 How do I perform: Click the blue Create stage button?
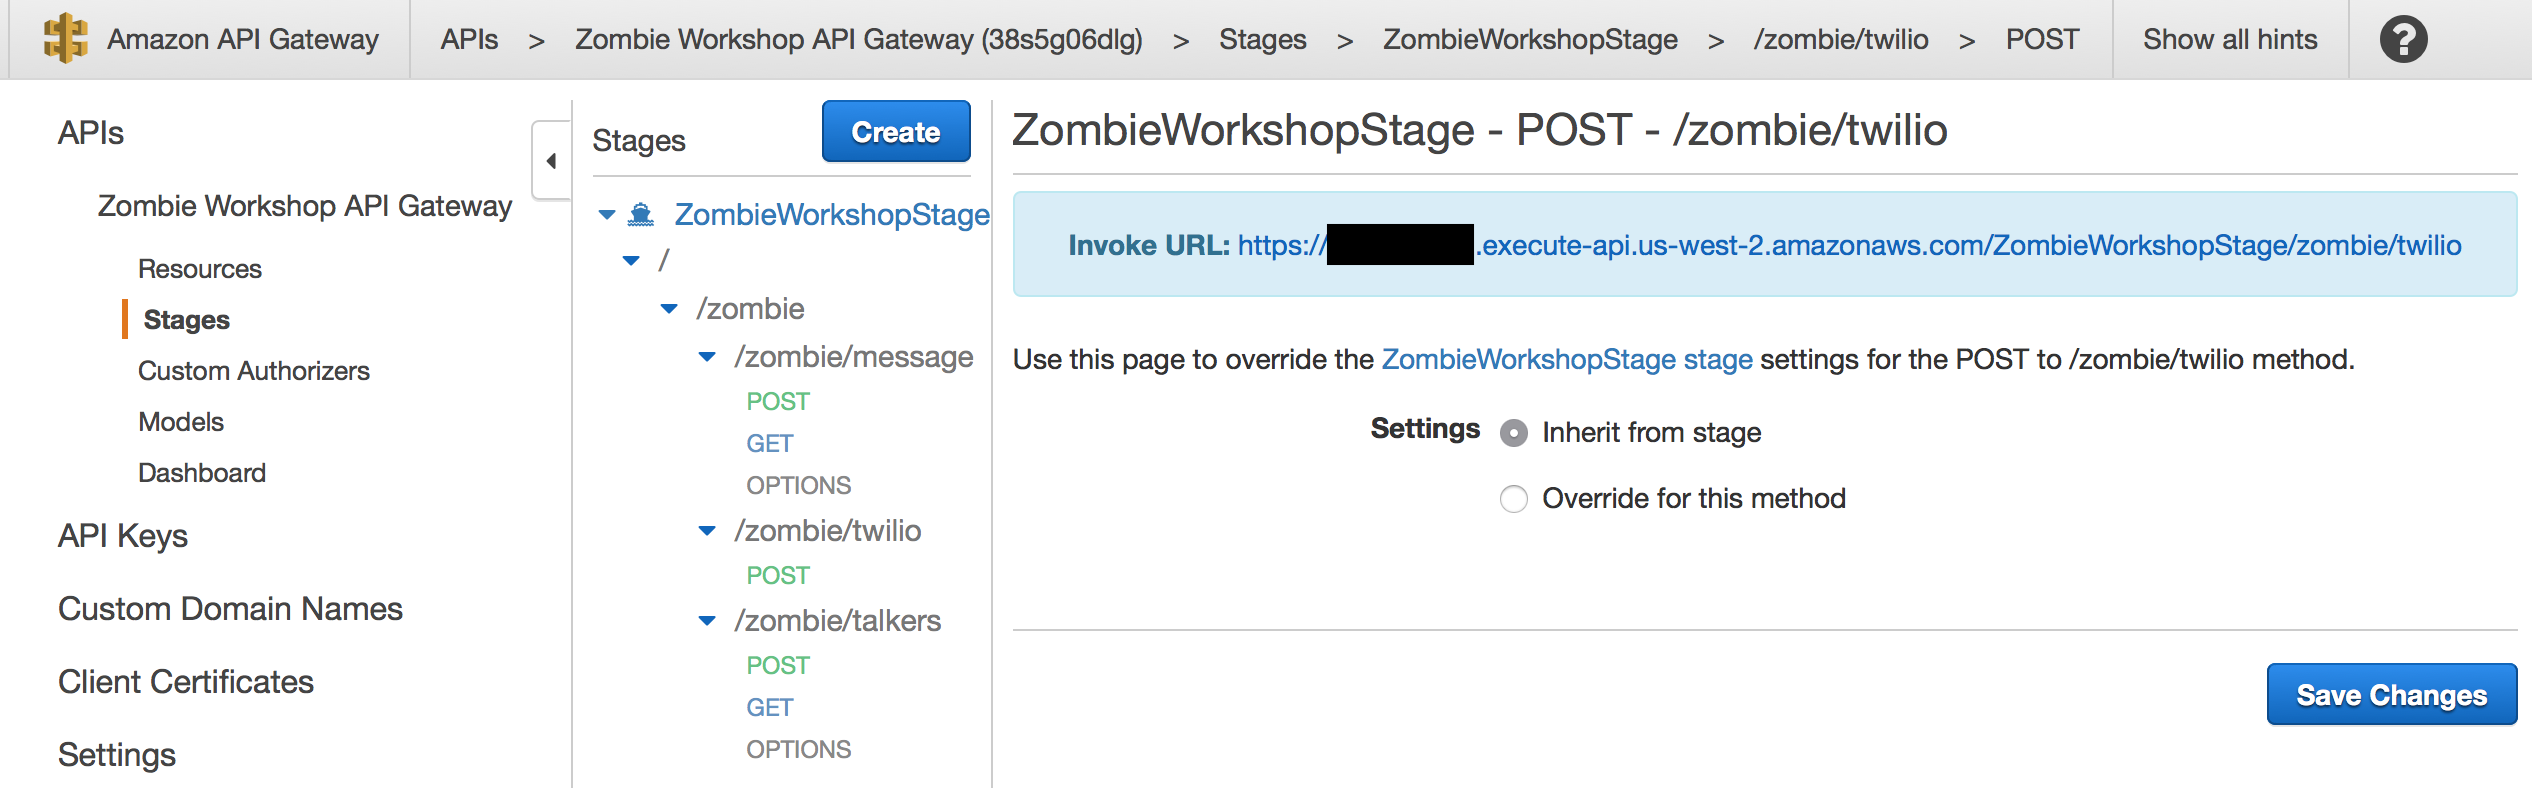(896, 131)
